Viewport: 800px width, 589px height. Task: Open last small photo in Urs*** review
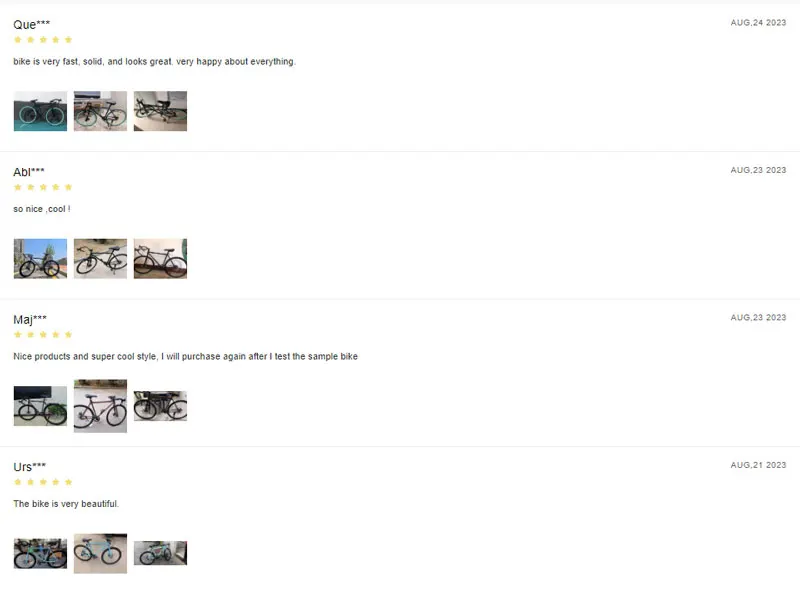(160, 553)
